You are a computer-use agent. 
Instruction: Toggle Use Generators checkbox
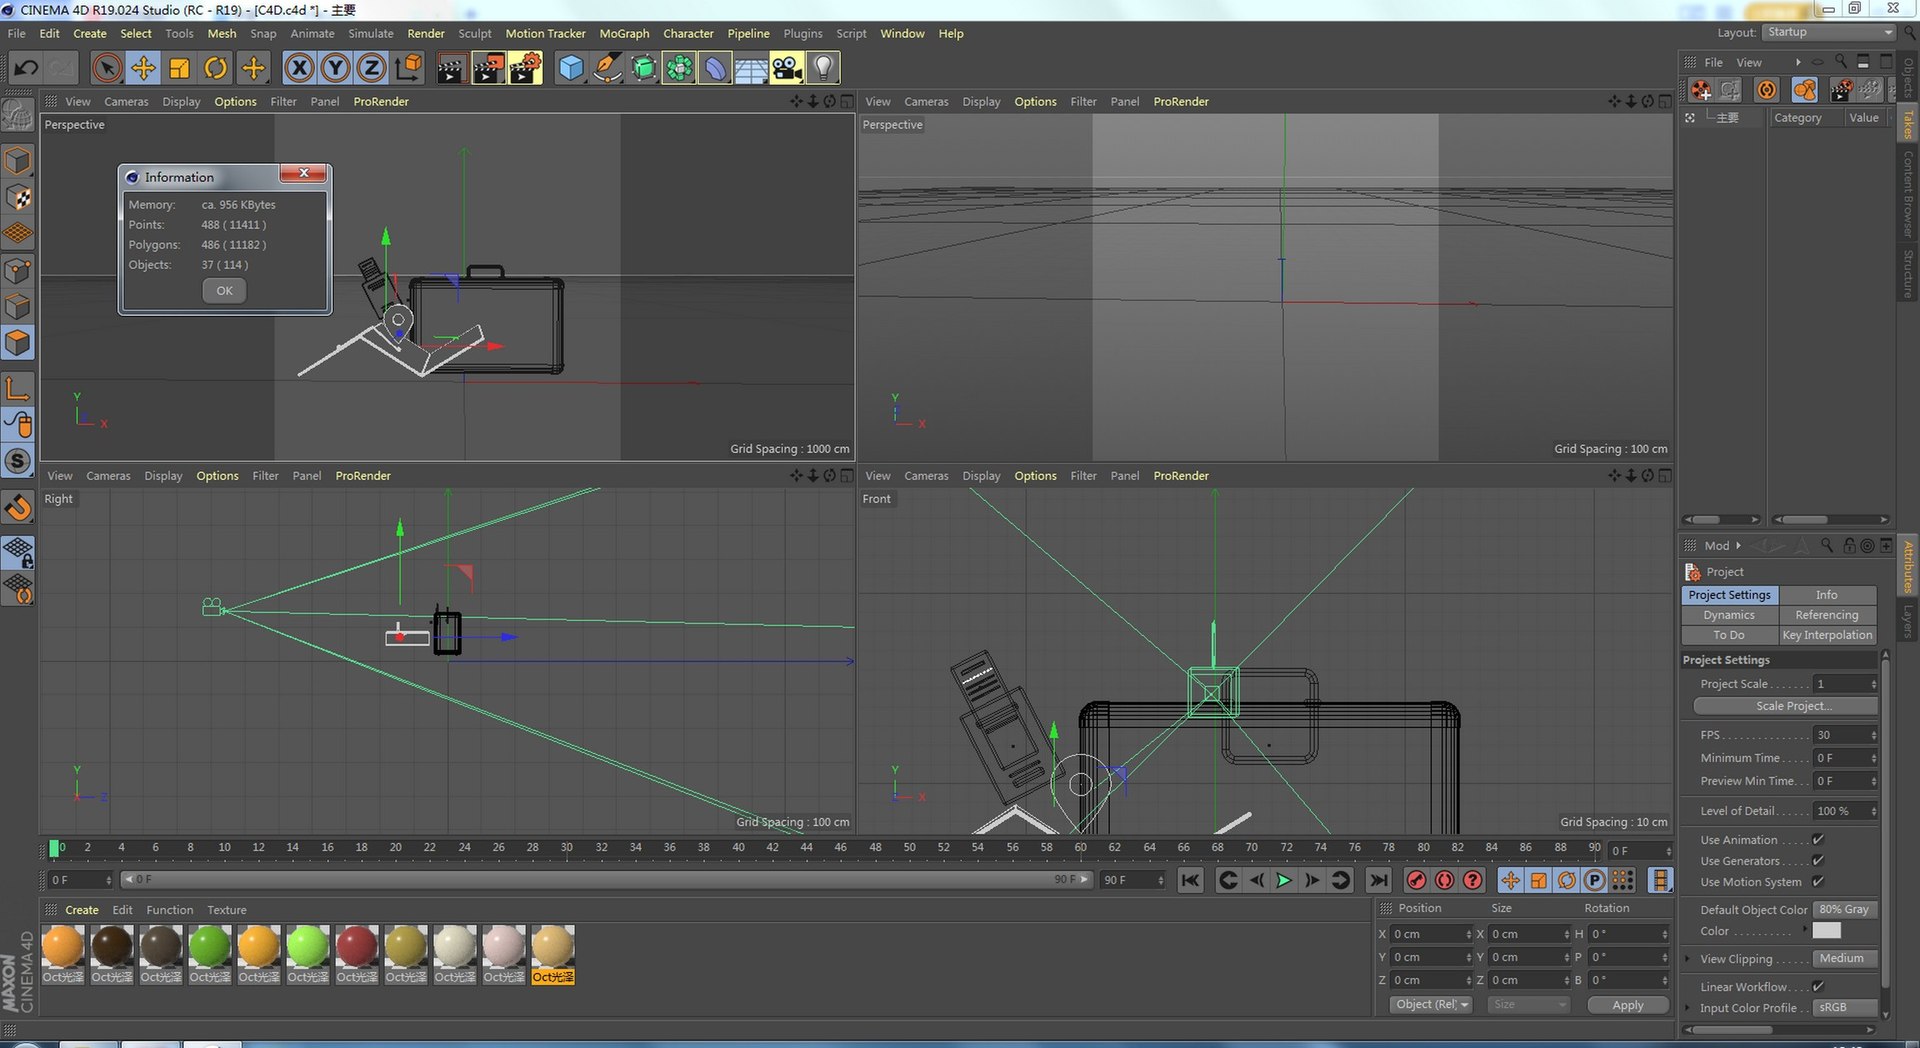[1818, 861]
